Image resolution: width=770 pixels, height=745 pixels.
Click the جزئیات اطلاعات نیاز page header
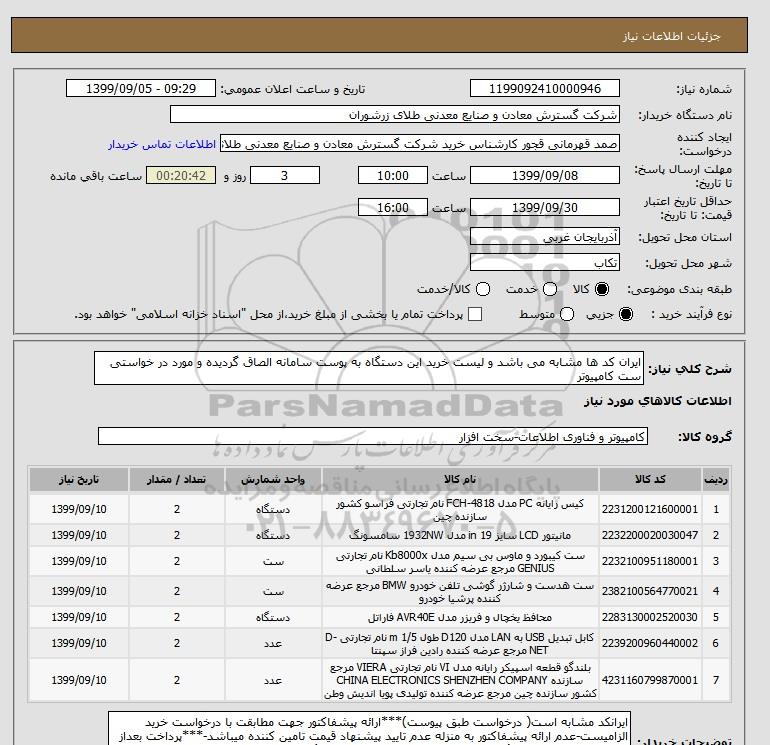[671, 36]
